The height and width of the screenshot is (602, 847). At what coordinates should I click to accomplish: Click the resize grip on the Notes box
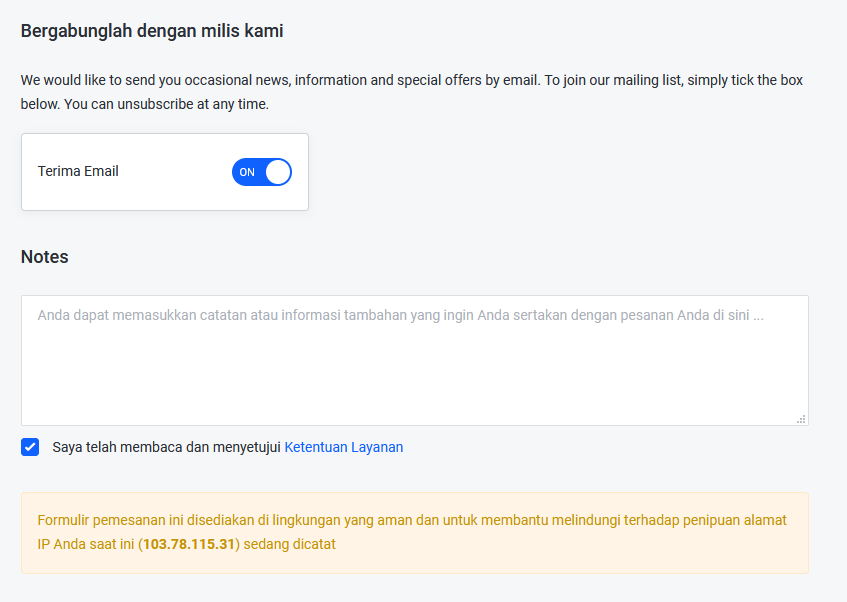(x=801, y=419)
